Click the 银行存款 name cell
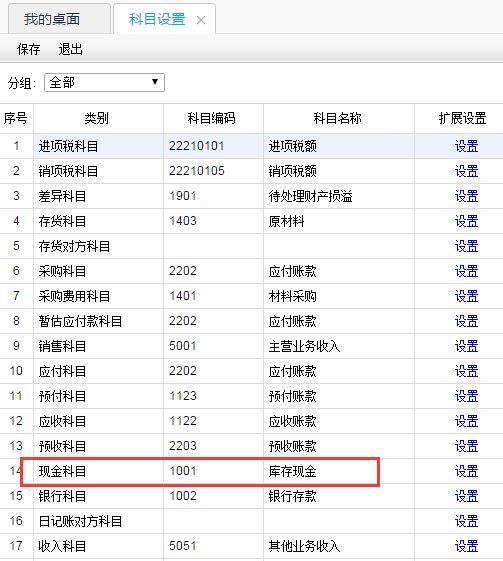This screenshot has height=561, width=503. (x=339, y=496)
